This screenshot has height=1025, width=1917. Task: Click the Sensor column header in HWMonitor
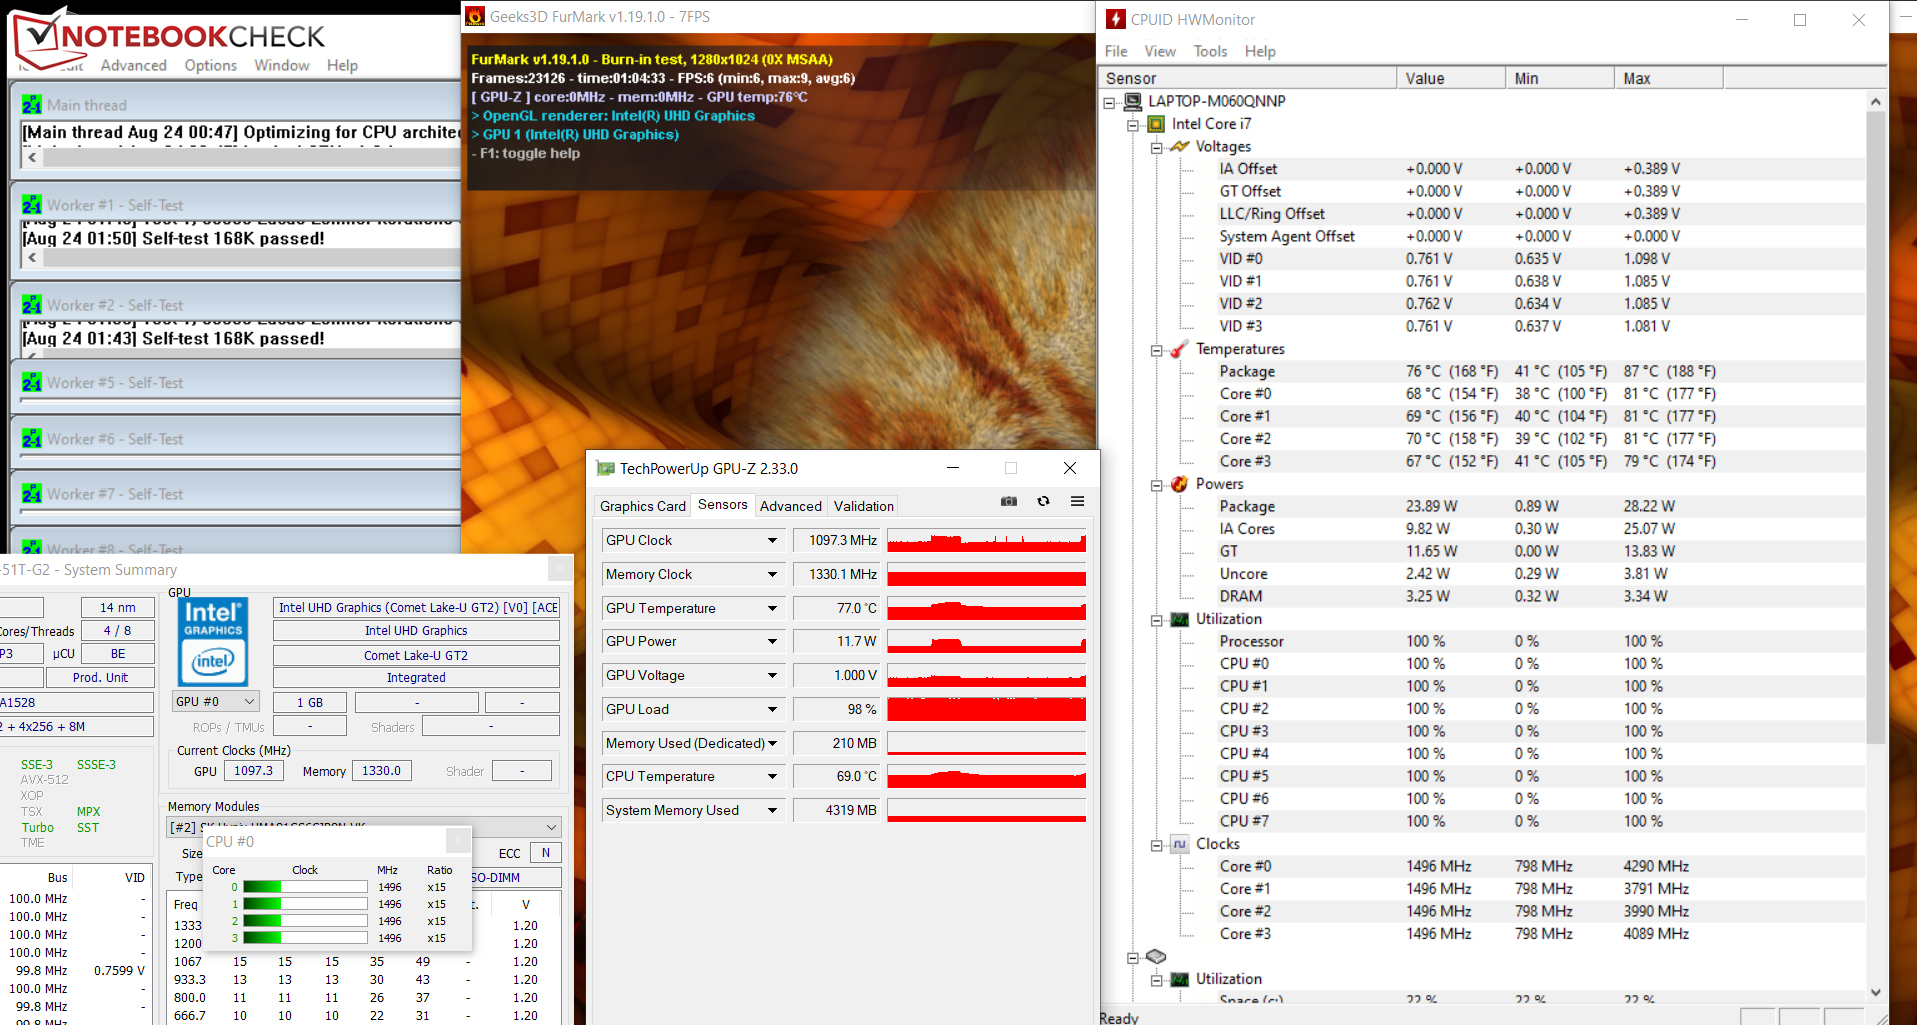[1248, 78]
